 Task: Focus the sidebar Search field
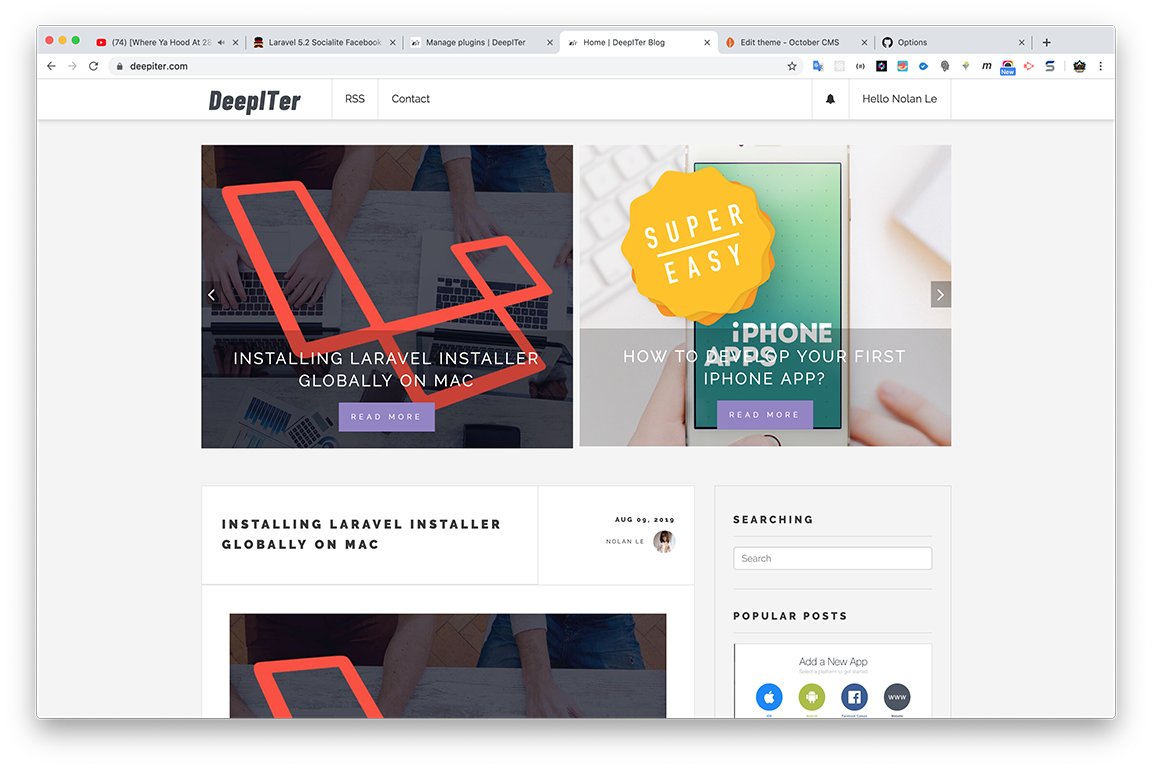point(832,559)
